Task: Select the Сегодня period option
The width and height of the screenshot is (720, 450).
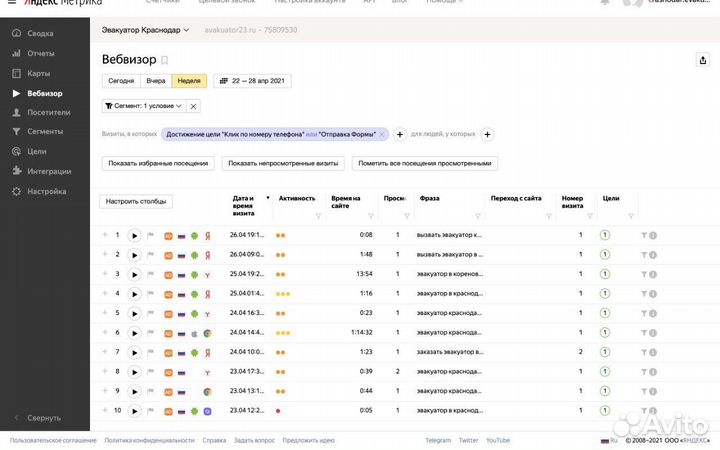Action: [121, 81]
